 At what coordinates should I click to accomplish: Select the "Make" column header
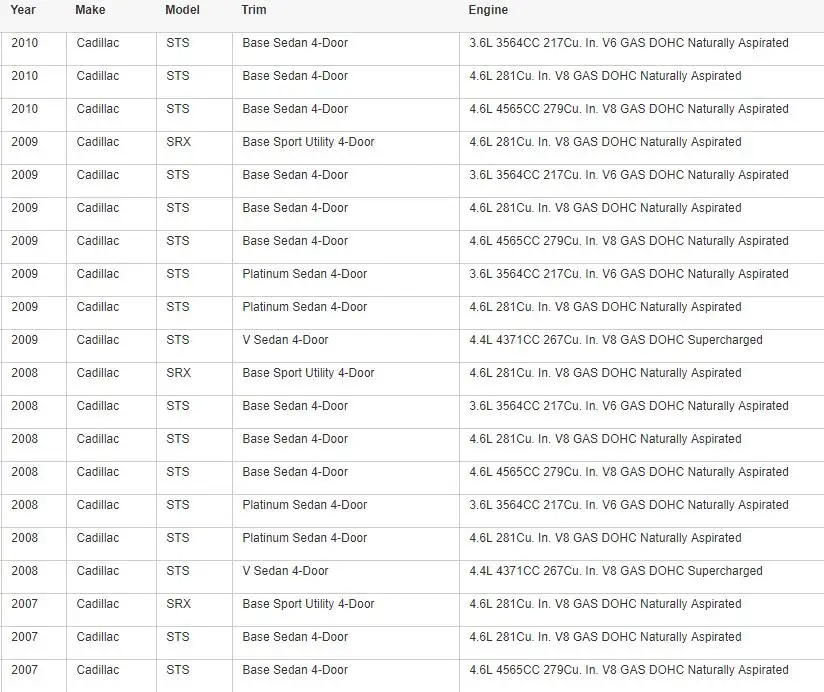(90, 10)
